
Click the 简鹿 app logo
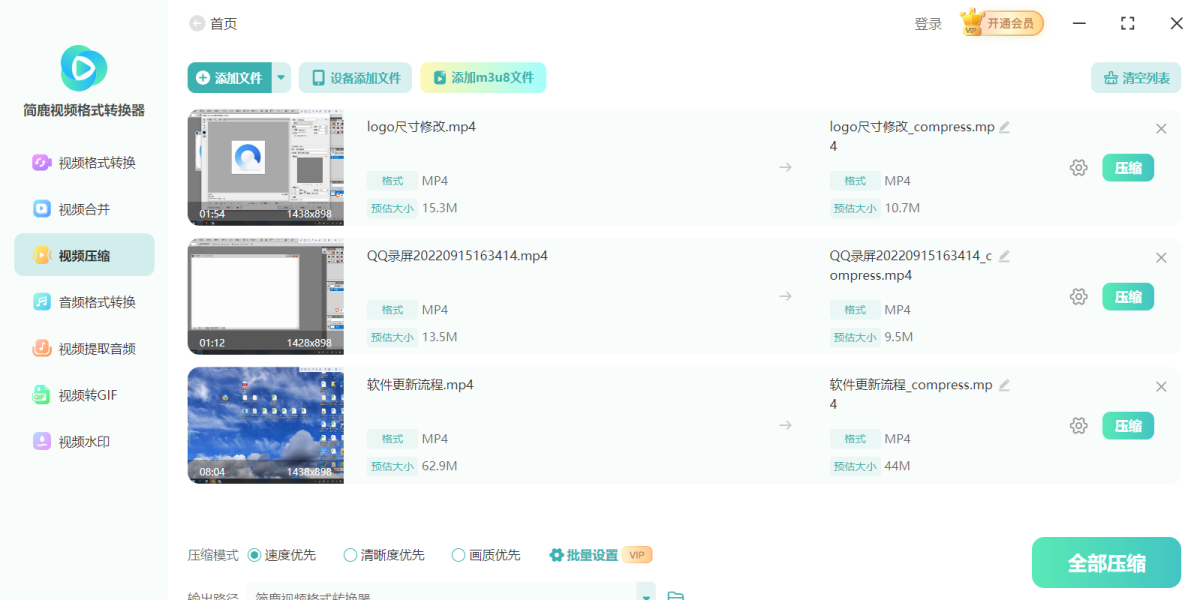[84, 68]
